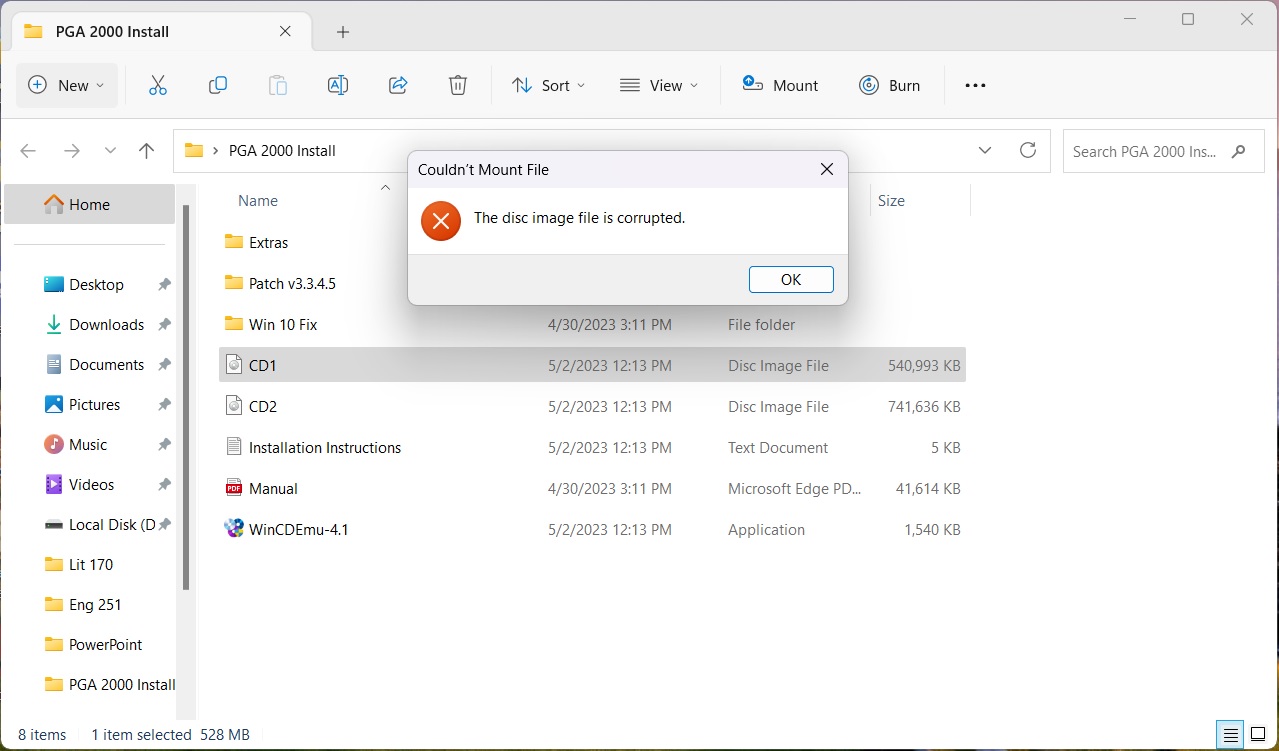Image resolution: width=1279 pixels, height=751 pixels.
Task: Select the Installation Instructions text document
Action: coord(592,447)
